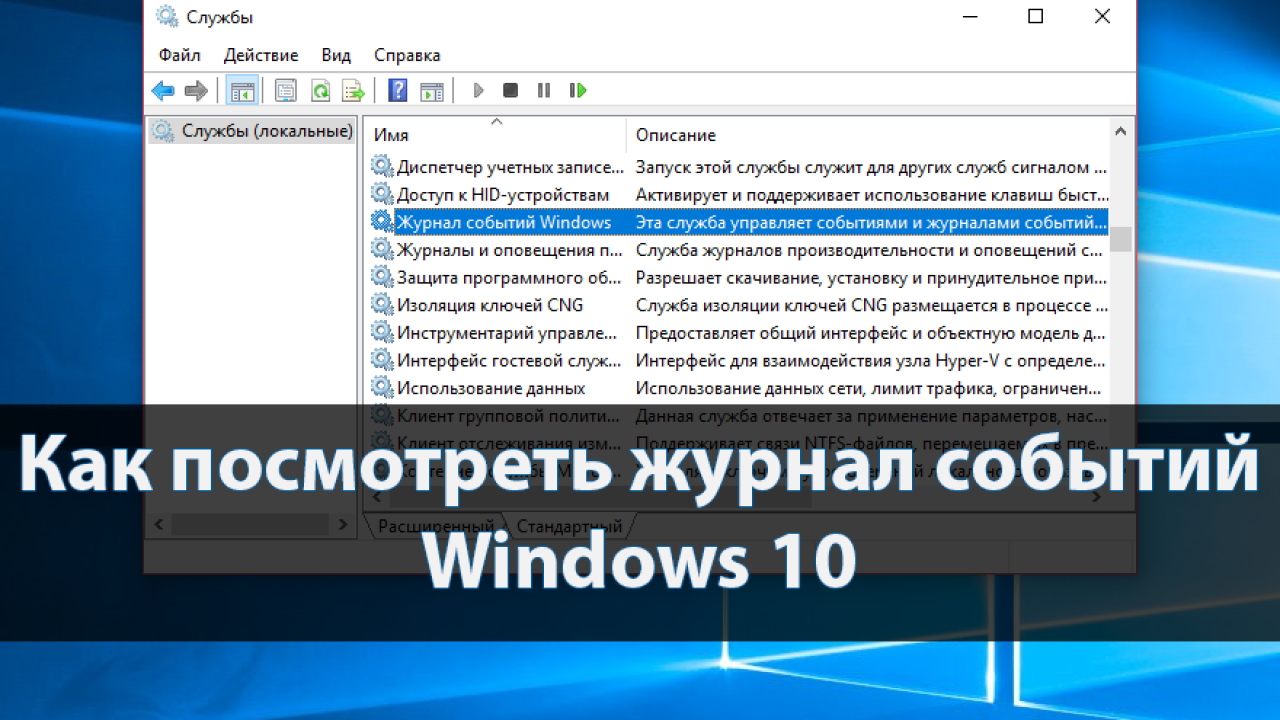1280x720 pixels.
Task: Toggle the console tree pane toolbar icon
Action: click(241, 91)
